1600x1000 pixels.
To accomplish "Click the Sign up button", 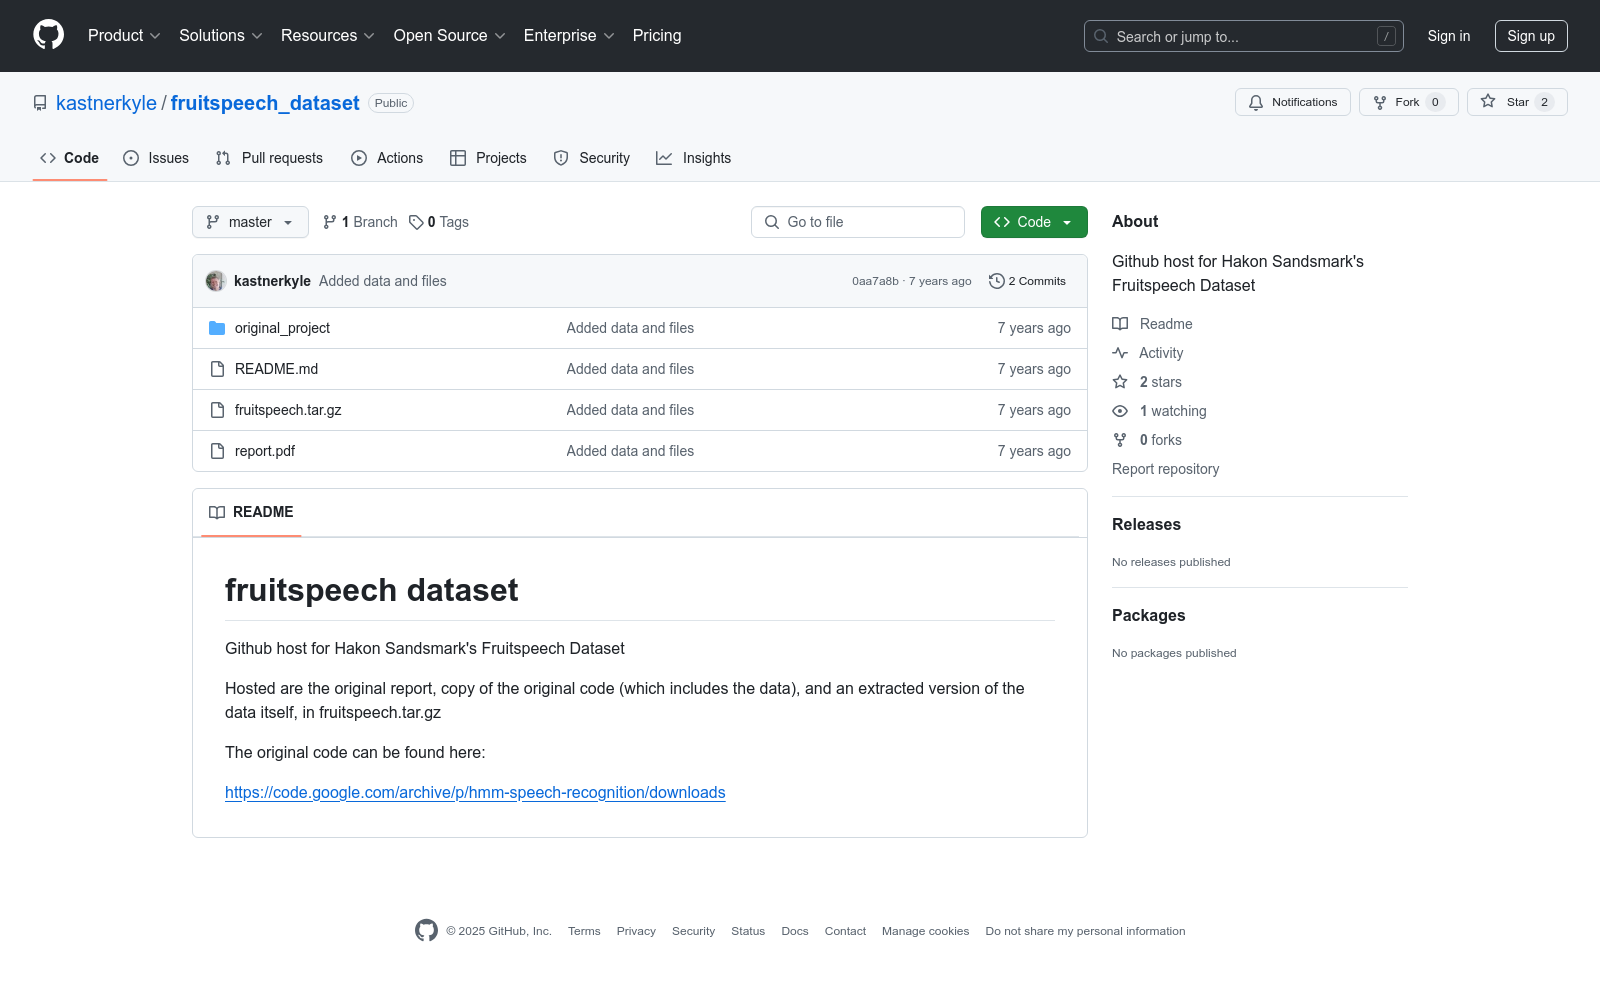I will (x=1531, y=36).
